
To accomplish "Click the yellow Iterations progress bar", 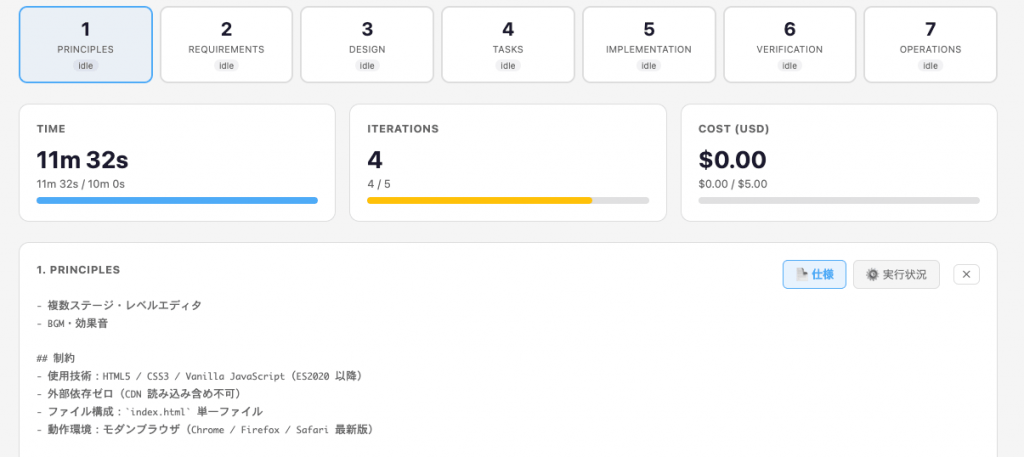I will 479,200.
